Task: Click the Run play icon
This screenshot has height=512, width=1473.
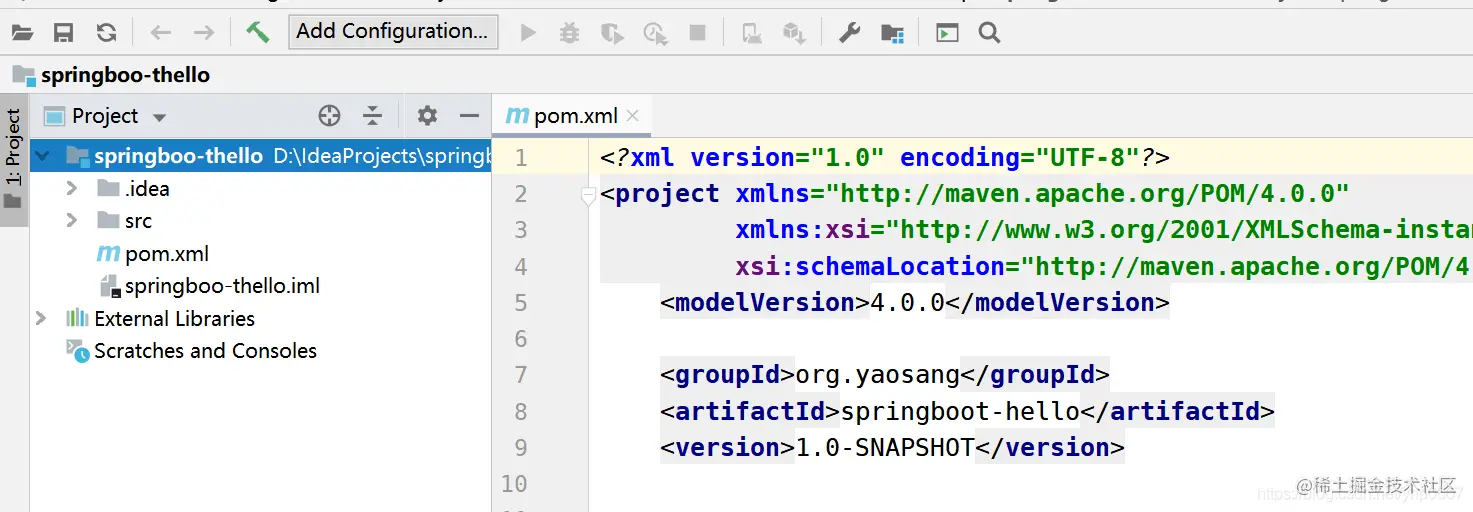Action: pyautogui.click(x=529, y=33)
